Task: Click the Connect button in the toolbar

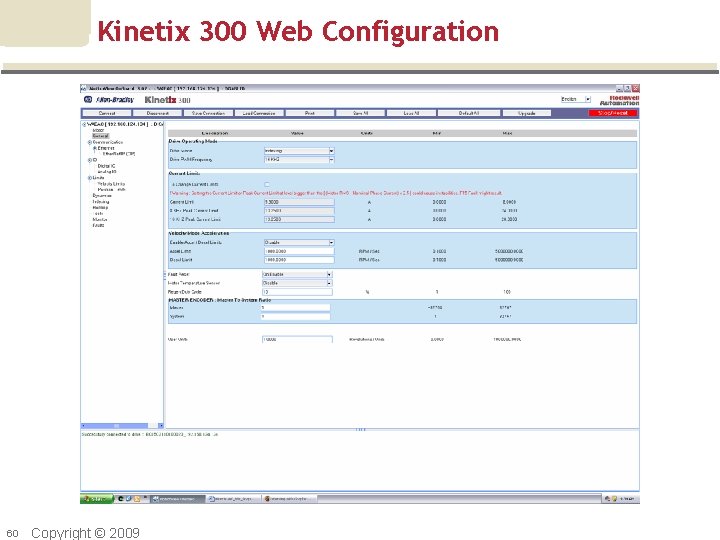Action: (107, 113)
